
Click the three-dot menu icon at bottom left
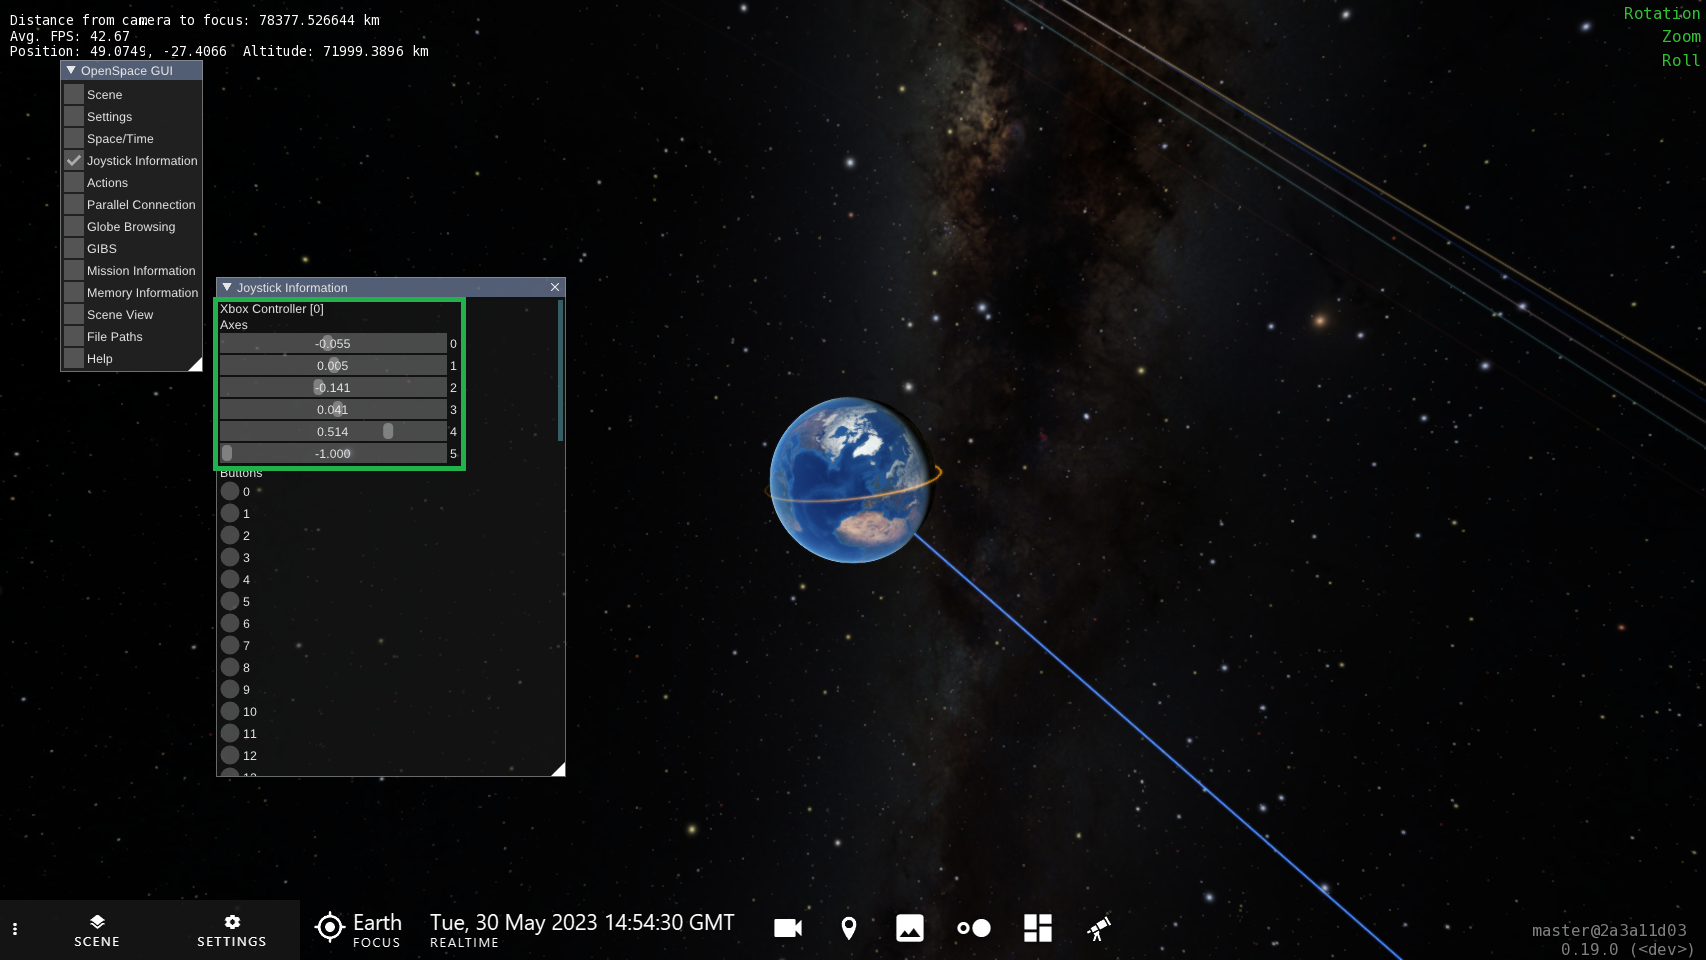15,929
